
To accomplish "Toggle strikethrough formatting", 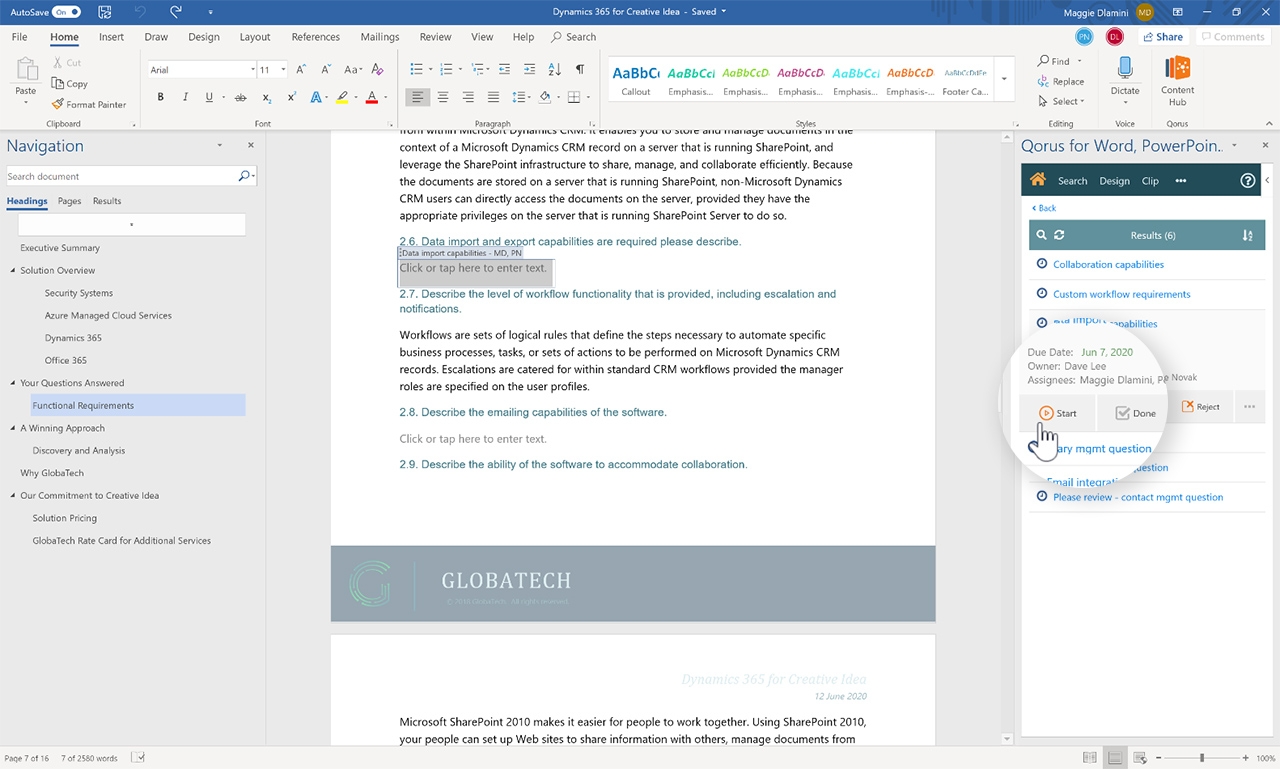I will click(240, 97).
